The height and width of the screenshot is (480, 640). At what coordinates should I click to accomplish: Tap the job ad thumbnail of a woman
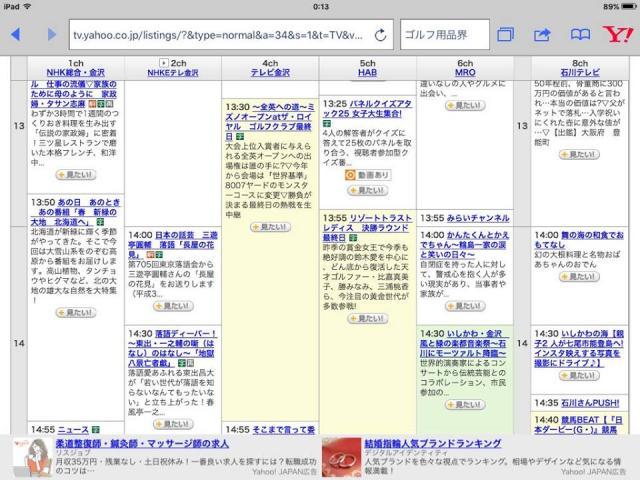32,457
